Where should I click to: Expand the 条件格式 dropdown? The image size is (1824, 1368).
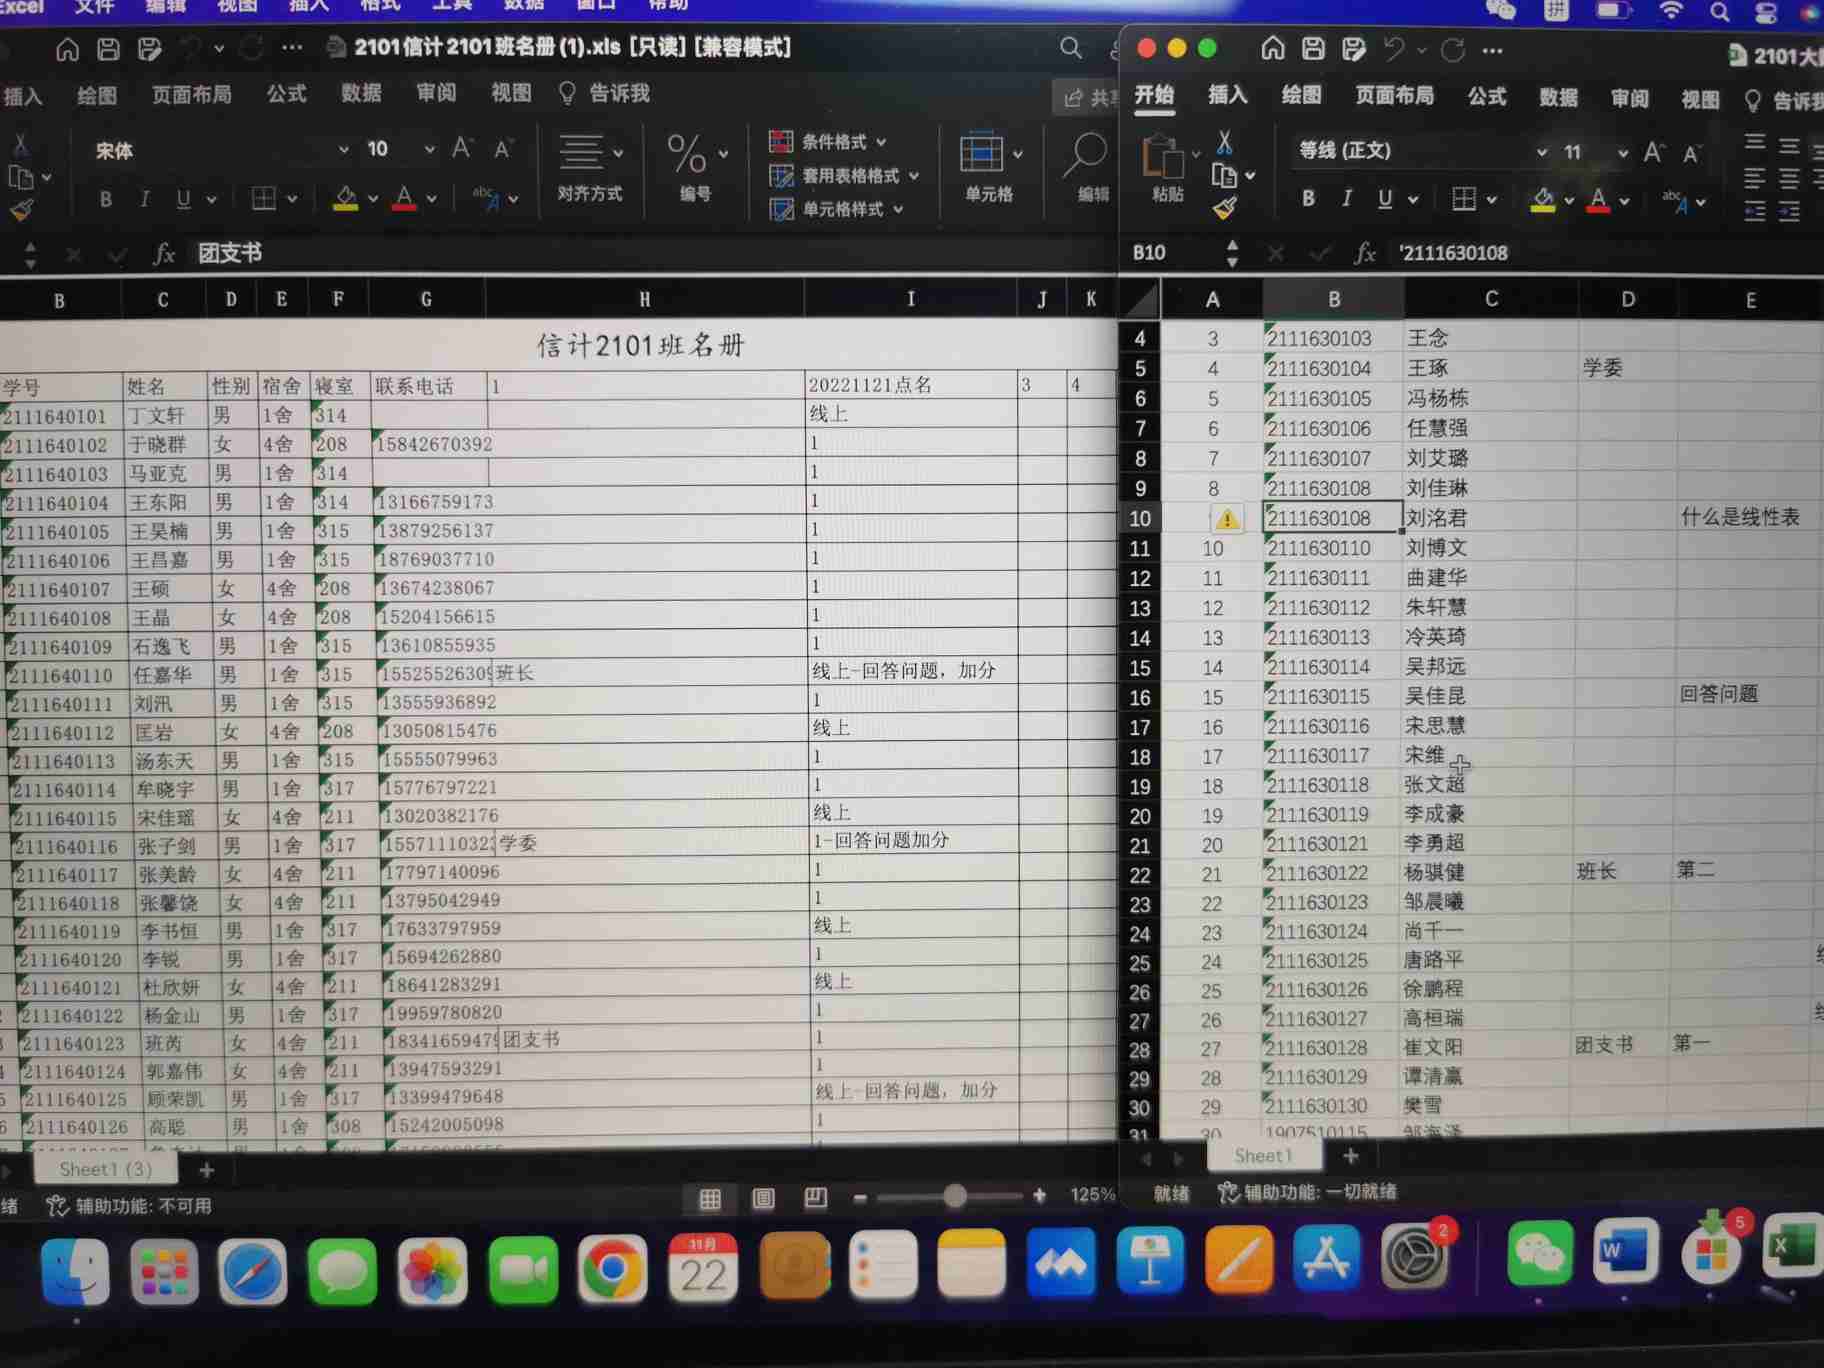pos(881,142)
